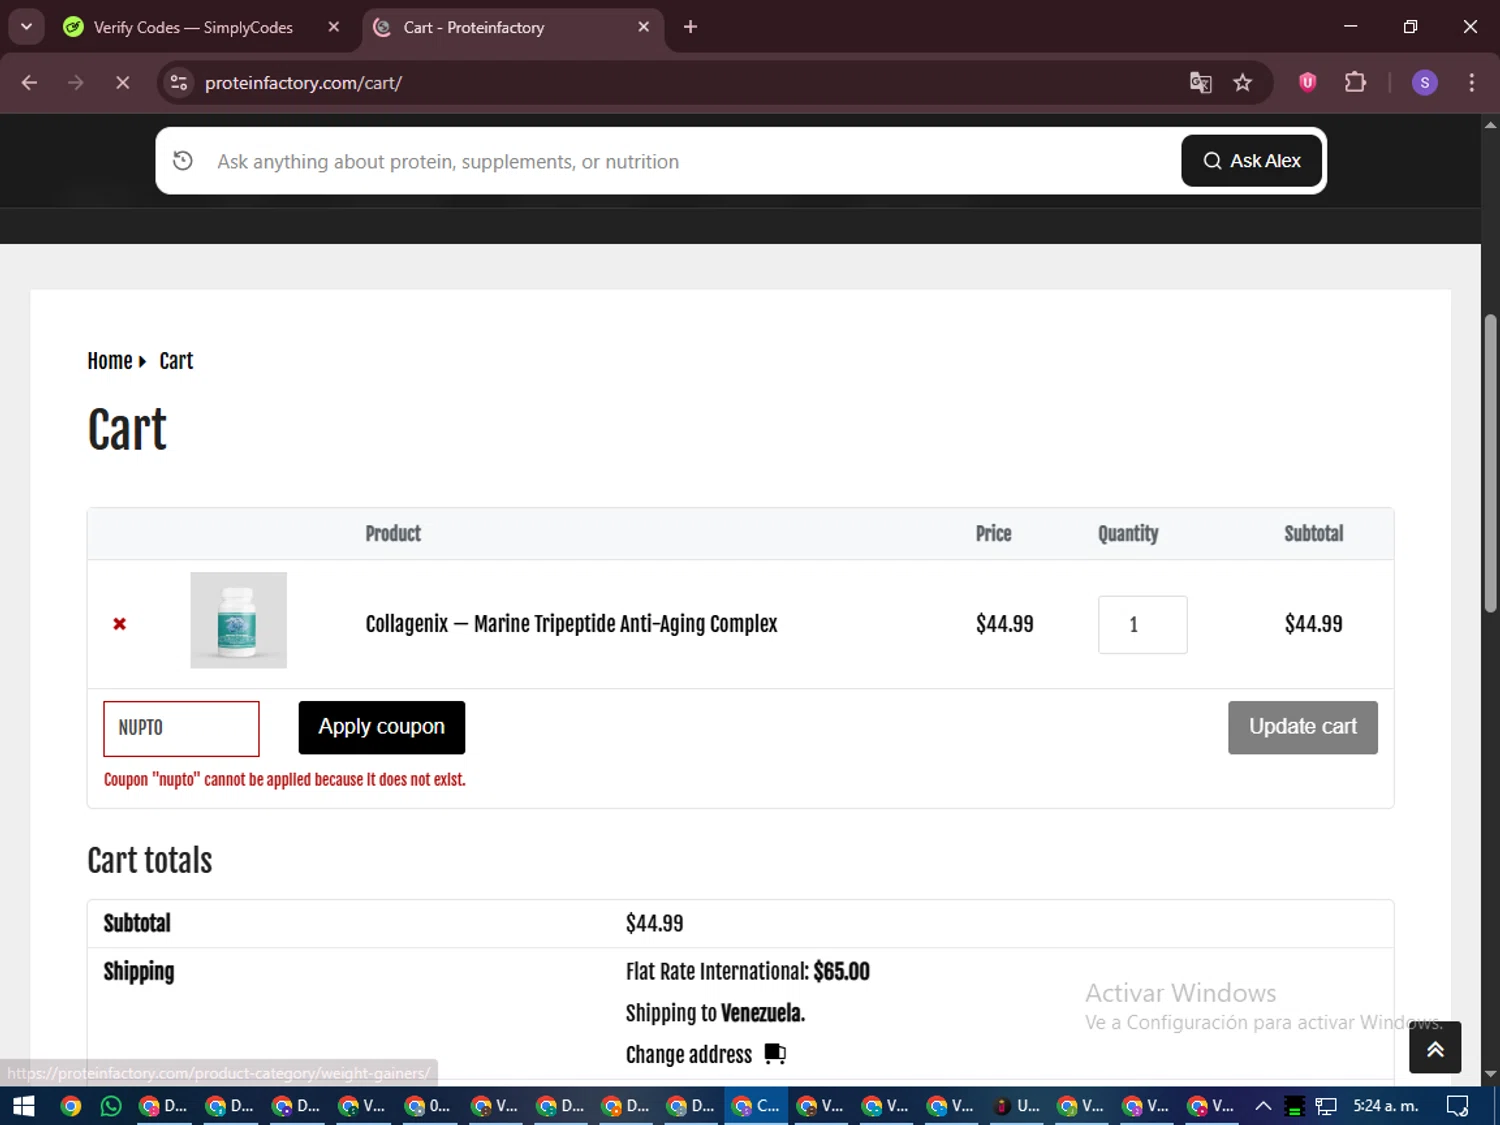
Task: Close the Verify Codes — SimplyCodes tab
Action: [x=334, y=27]
